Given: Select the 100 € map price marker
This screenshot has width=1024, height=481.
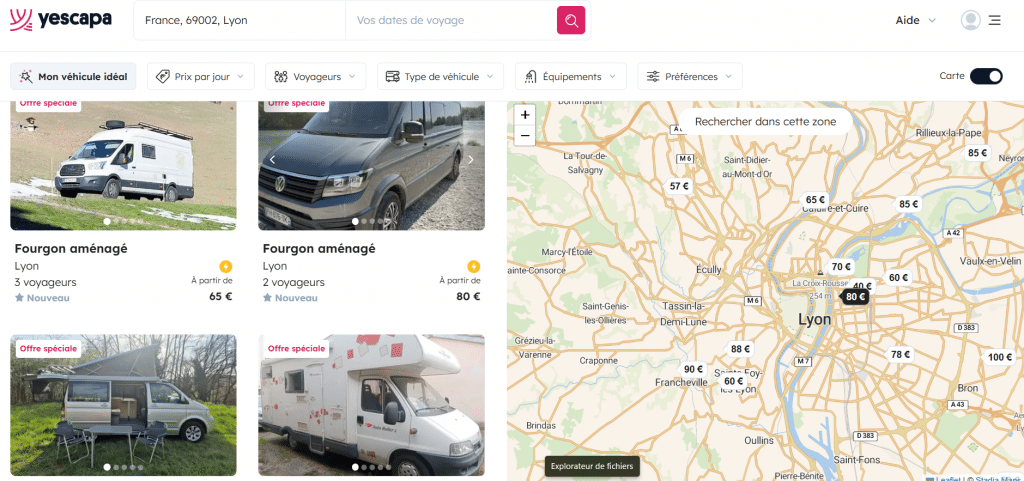Looking at the screenshot, I should pos(1000,357).
